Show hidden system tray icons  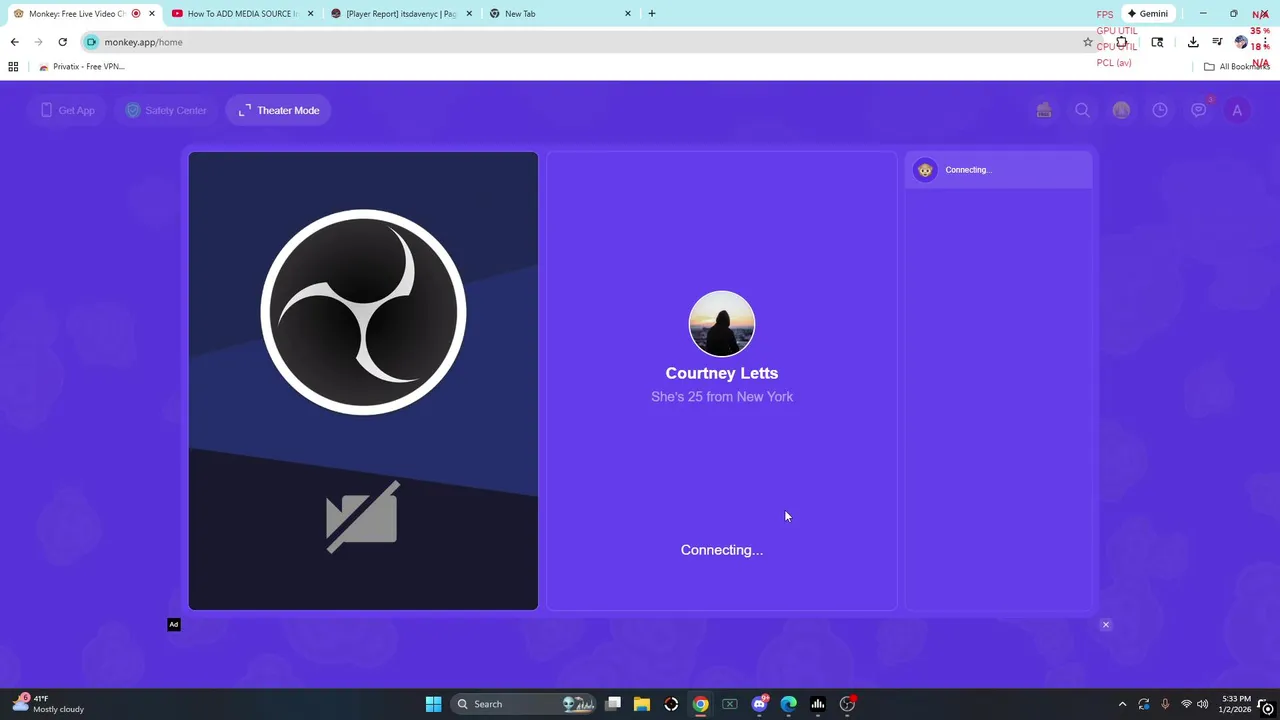tap(1122, 704)
